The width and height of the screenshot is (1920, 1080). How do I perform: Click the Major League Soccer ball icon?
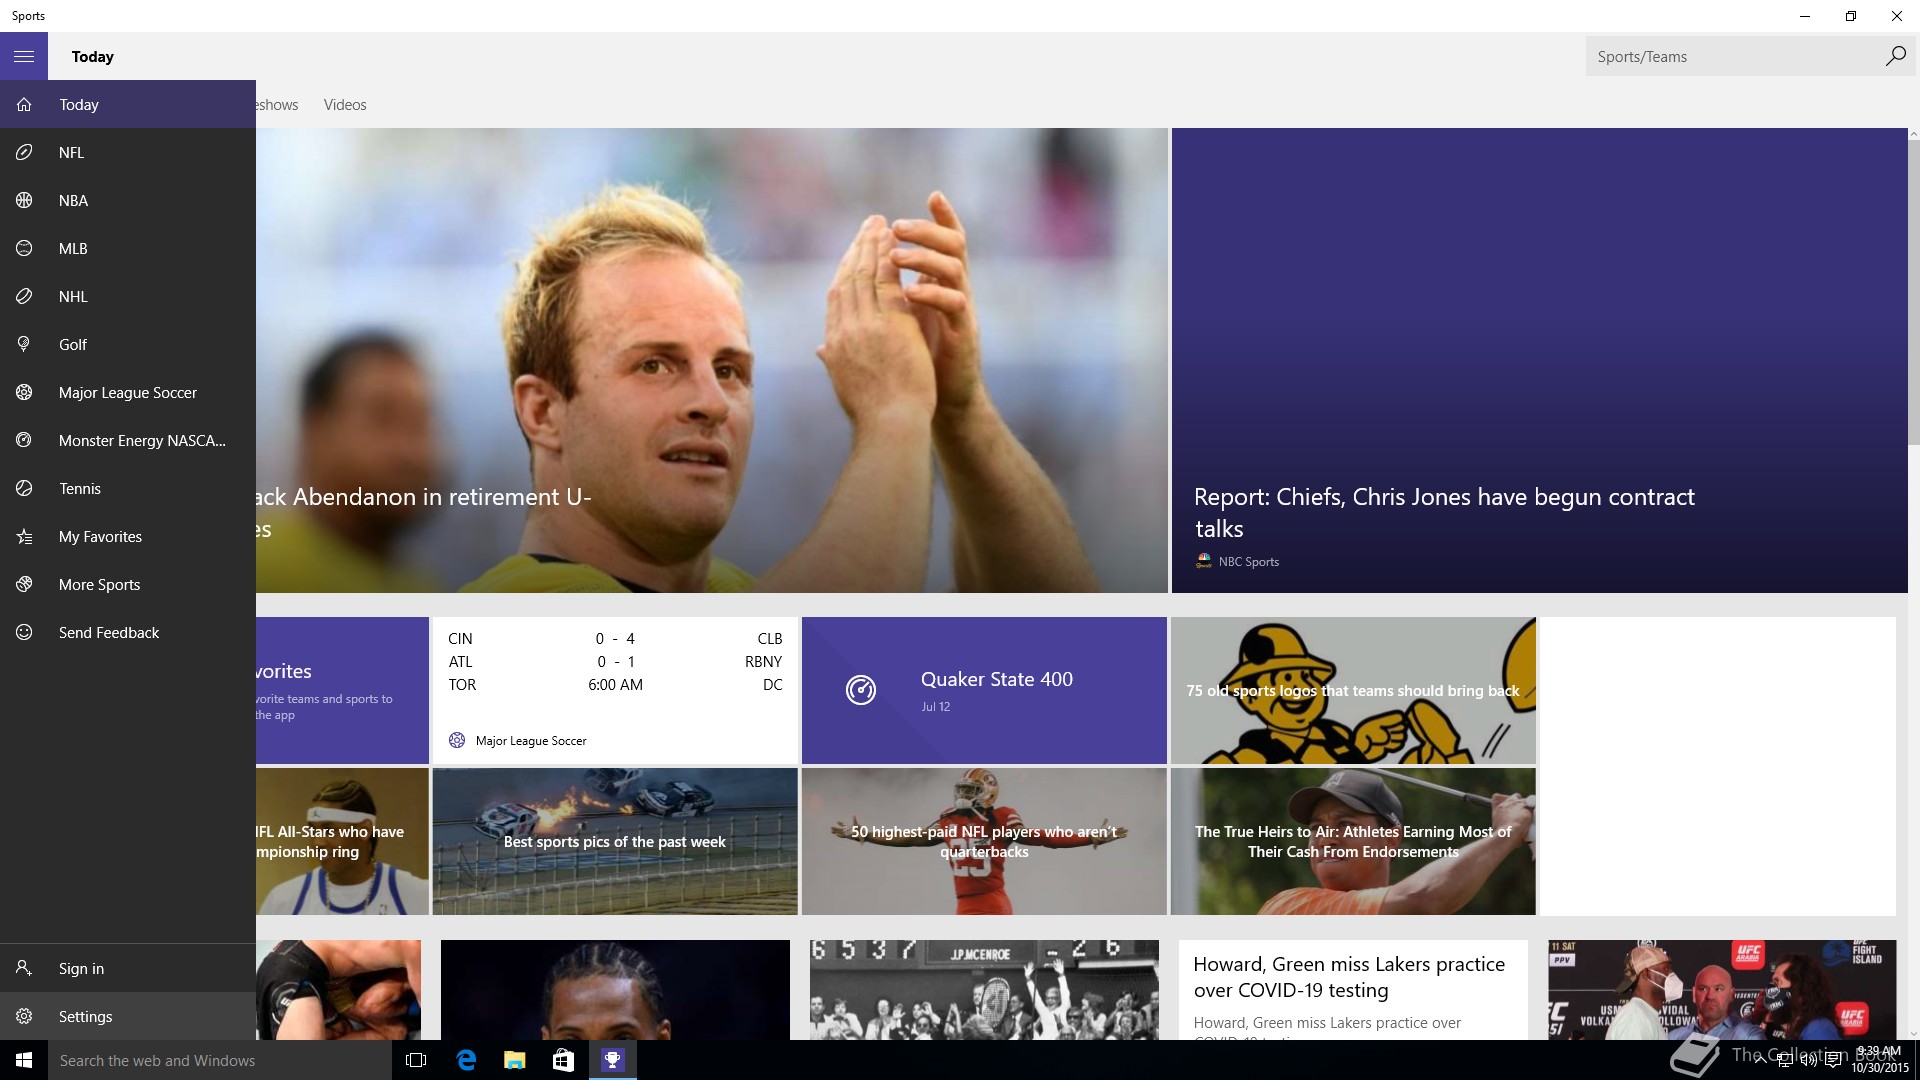click(24, 392)
